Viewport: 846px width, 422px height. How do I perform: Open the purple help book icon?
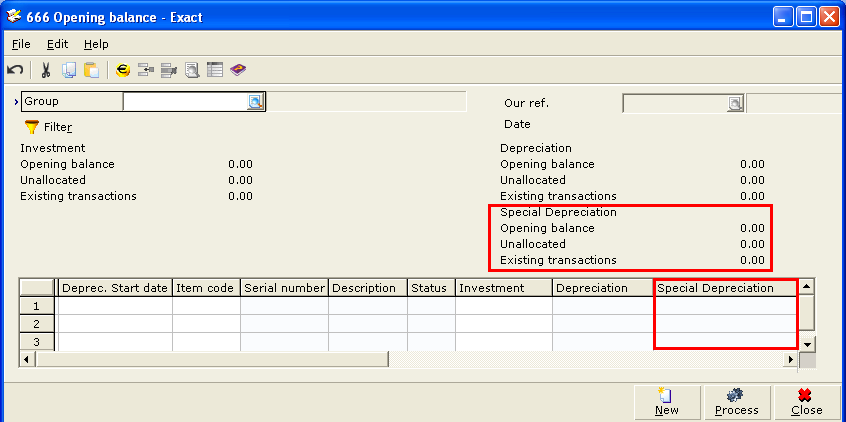click(x=238, y=70)
